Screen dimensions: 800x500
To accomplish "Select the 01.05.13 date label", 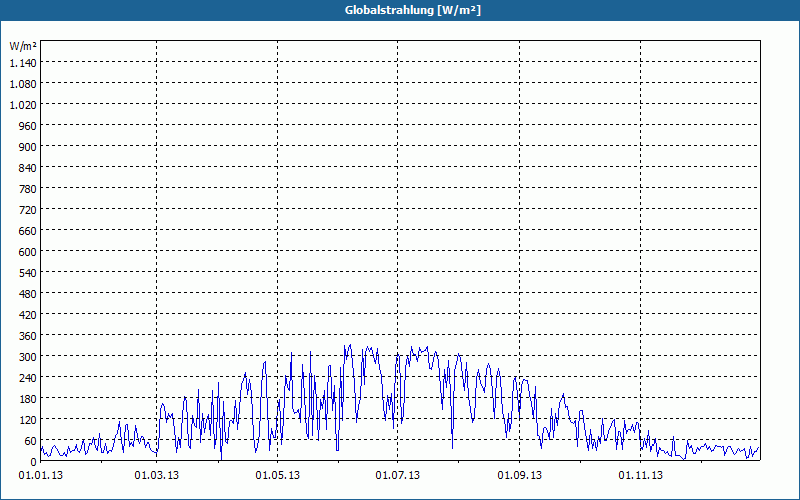I will [x=278, y=476].
